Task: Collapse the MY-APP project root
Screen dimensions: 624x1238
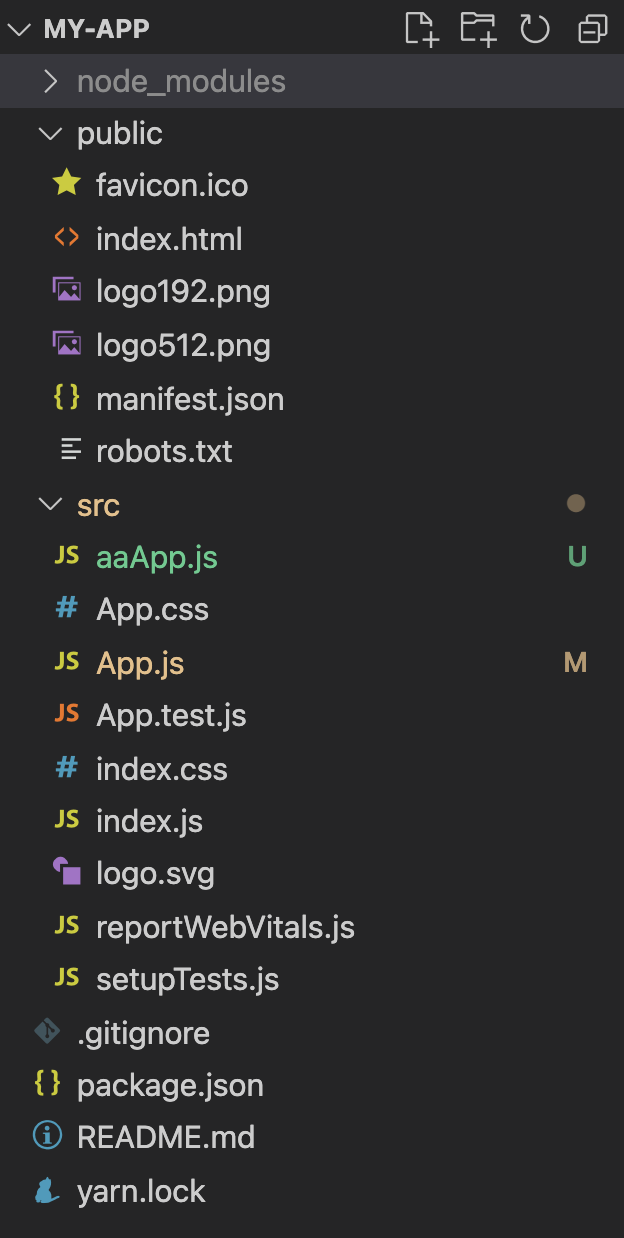Action: click(x=20, y=29)
